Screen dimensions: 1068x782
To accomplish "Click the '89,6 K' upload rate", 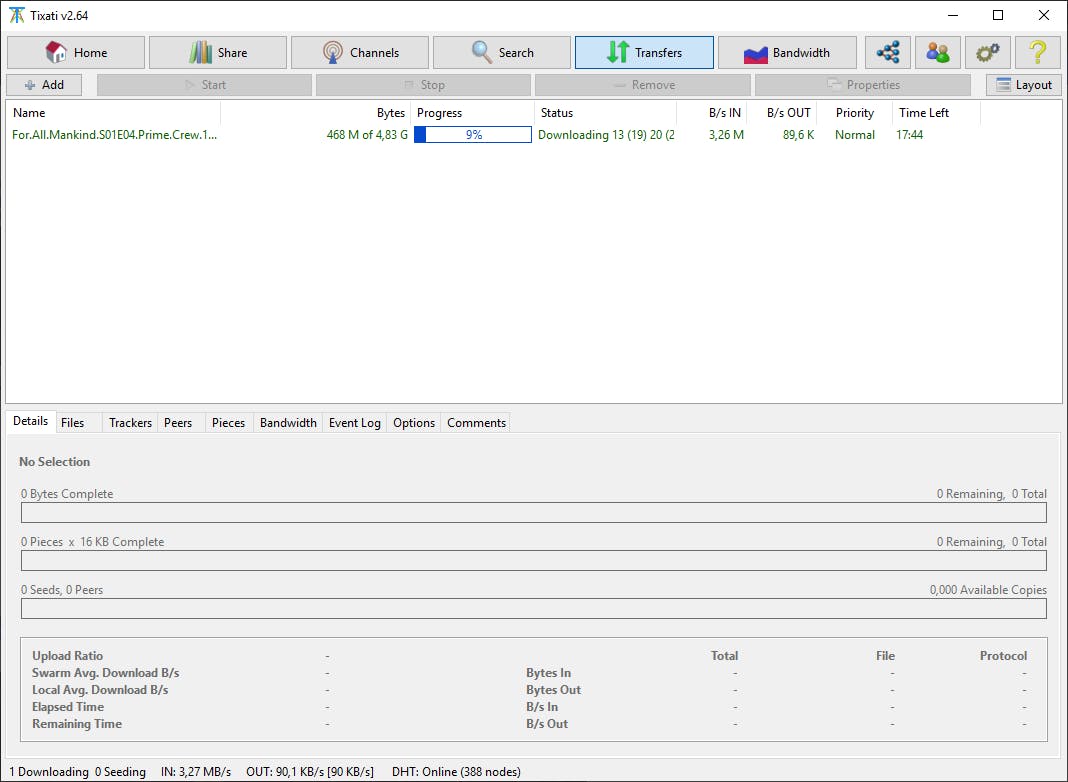I will [798, 135].
